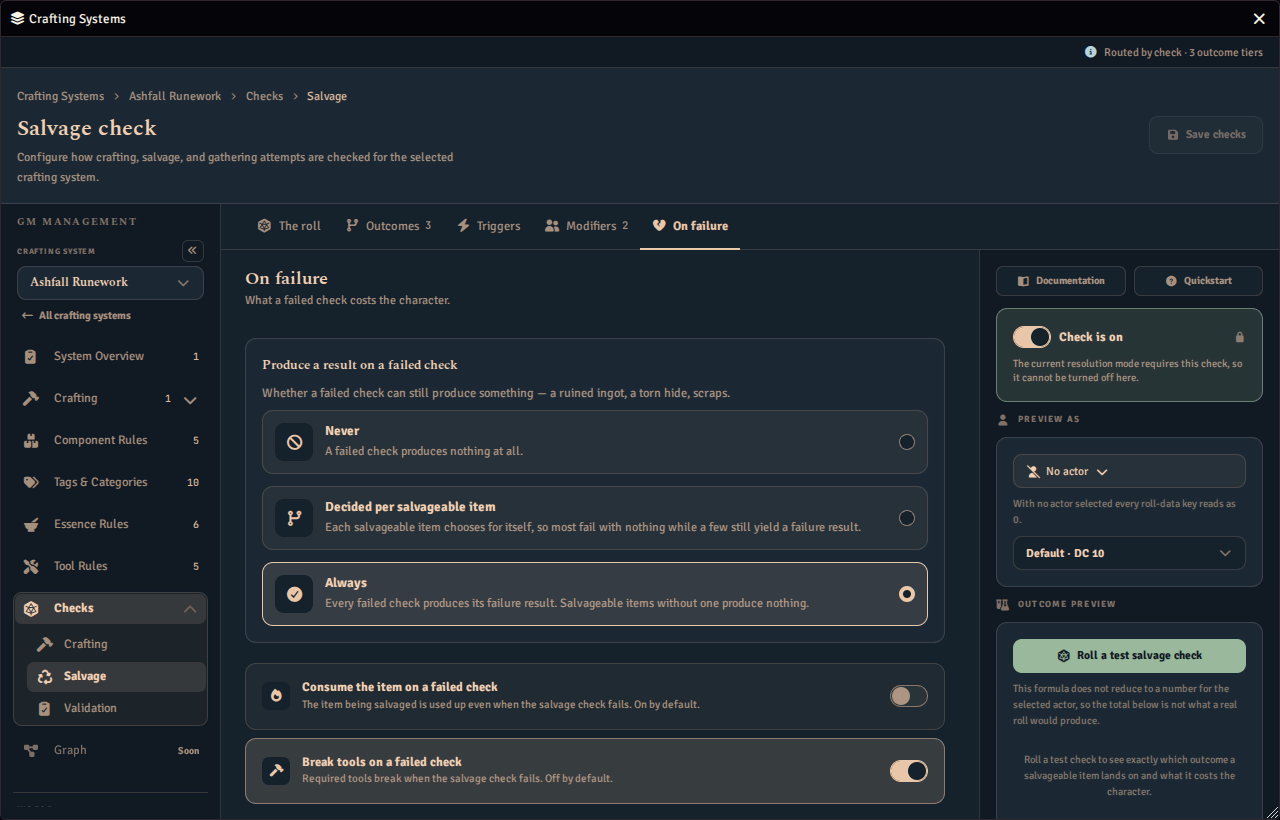Switch to The roll tab

point(289,226)
